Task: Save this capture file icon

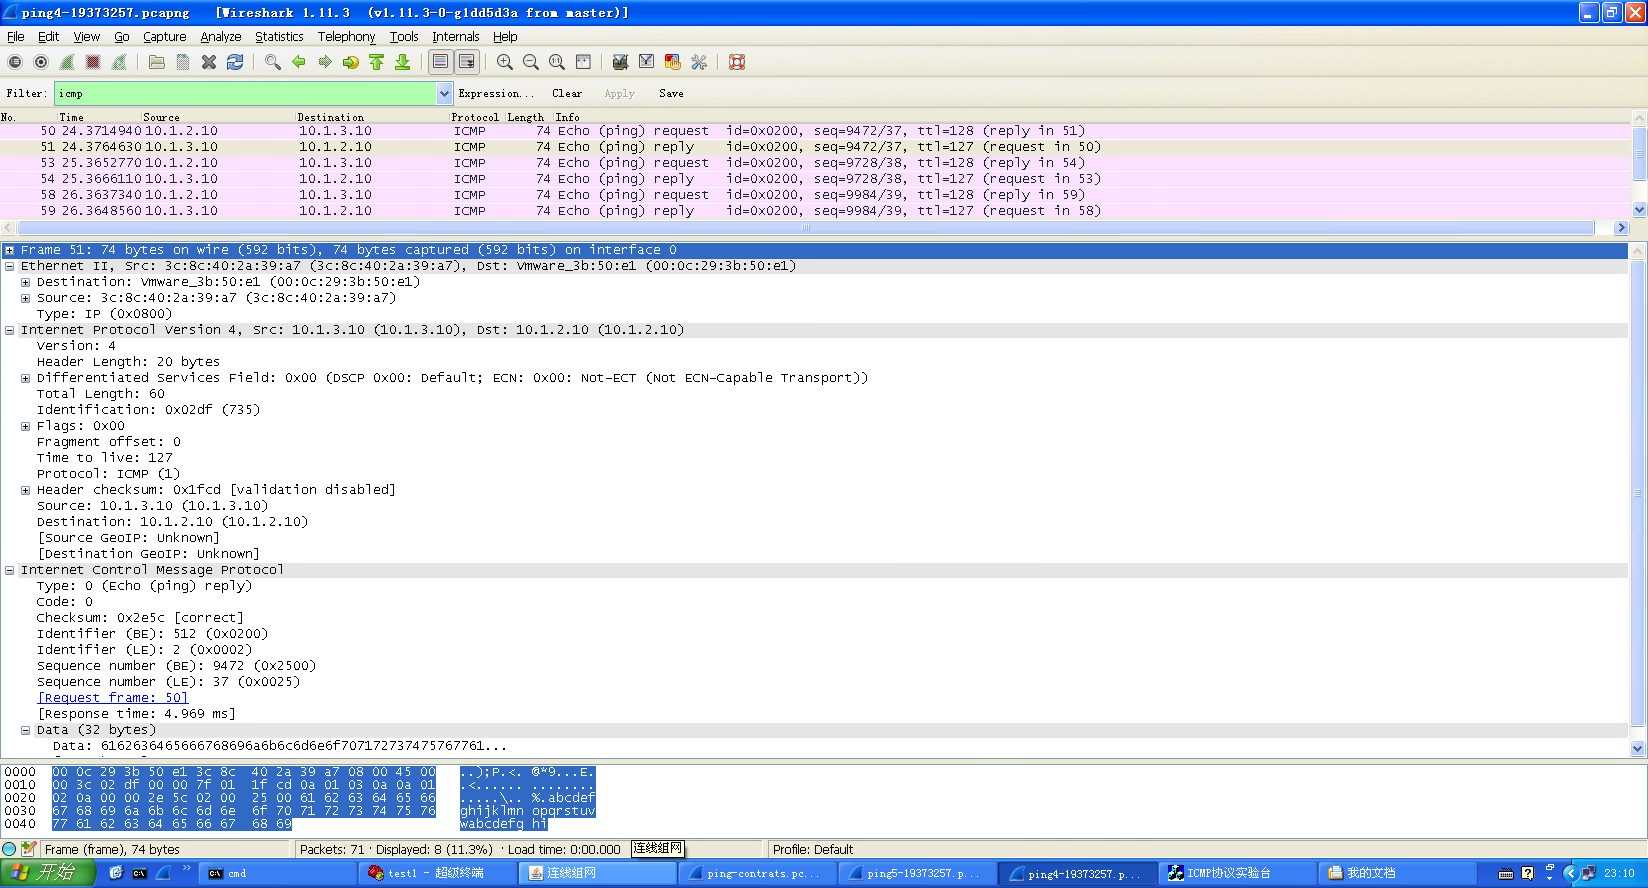Action: pos(183,62)
